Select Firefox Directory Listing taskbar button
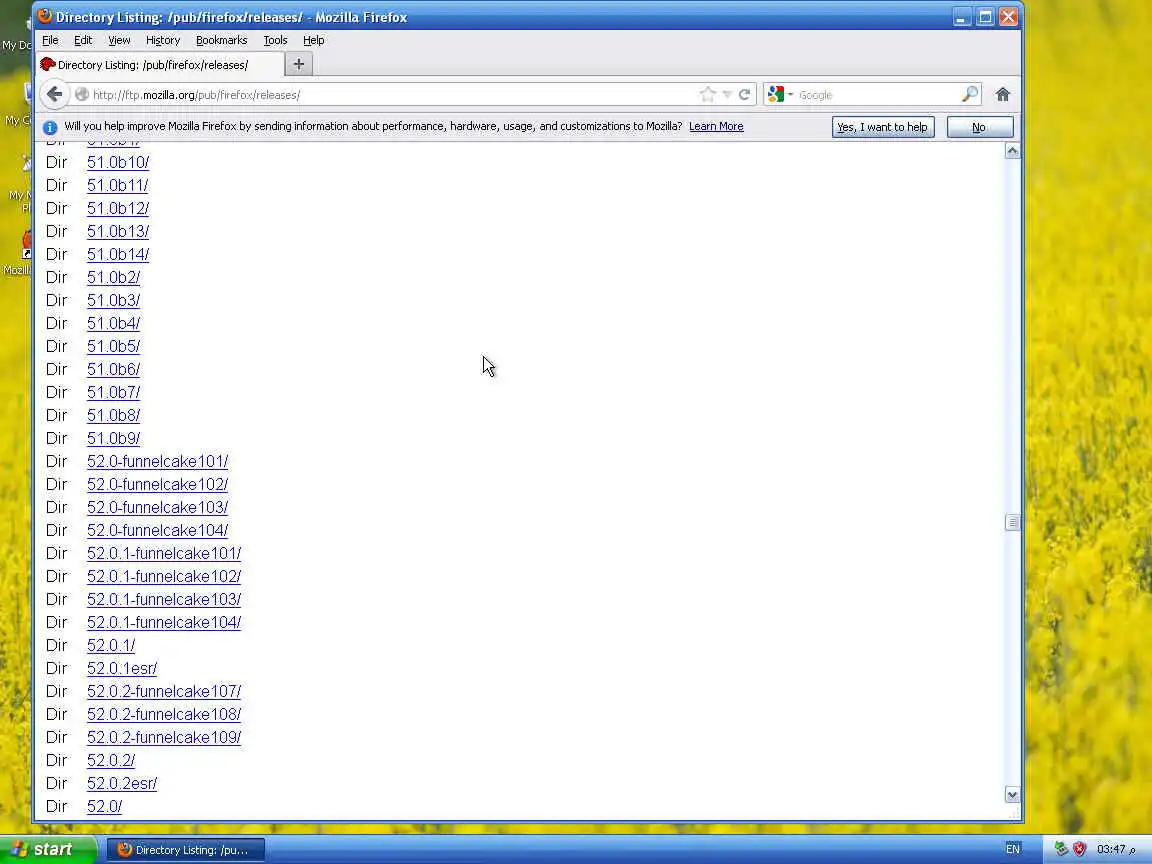1152x864 pixels. (186, 850)
